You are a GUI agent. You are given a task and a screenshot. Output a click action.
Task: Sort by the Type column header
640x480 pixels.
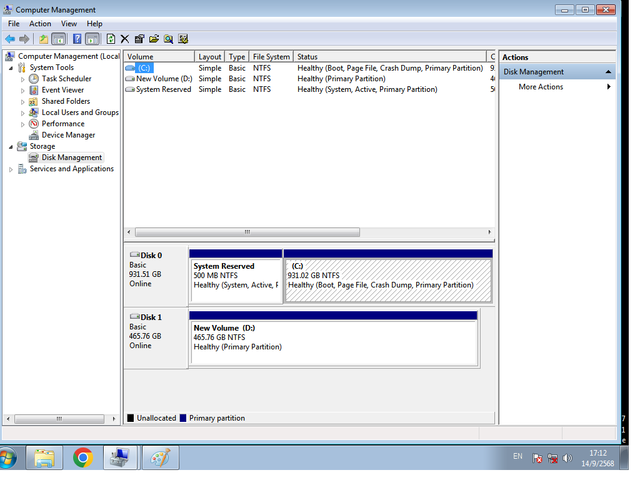237,57
